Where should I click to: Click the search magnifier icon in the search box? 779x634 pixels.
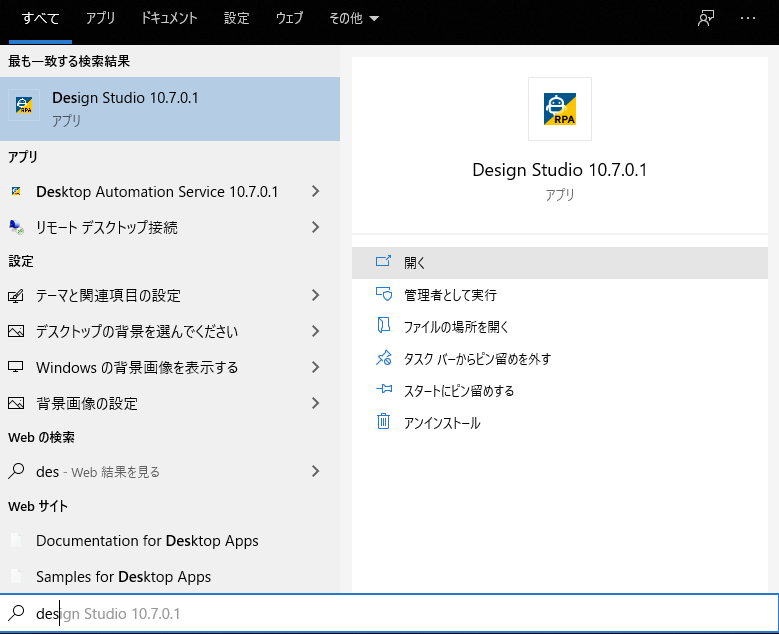[x=17, y=613]
